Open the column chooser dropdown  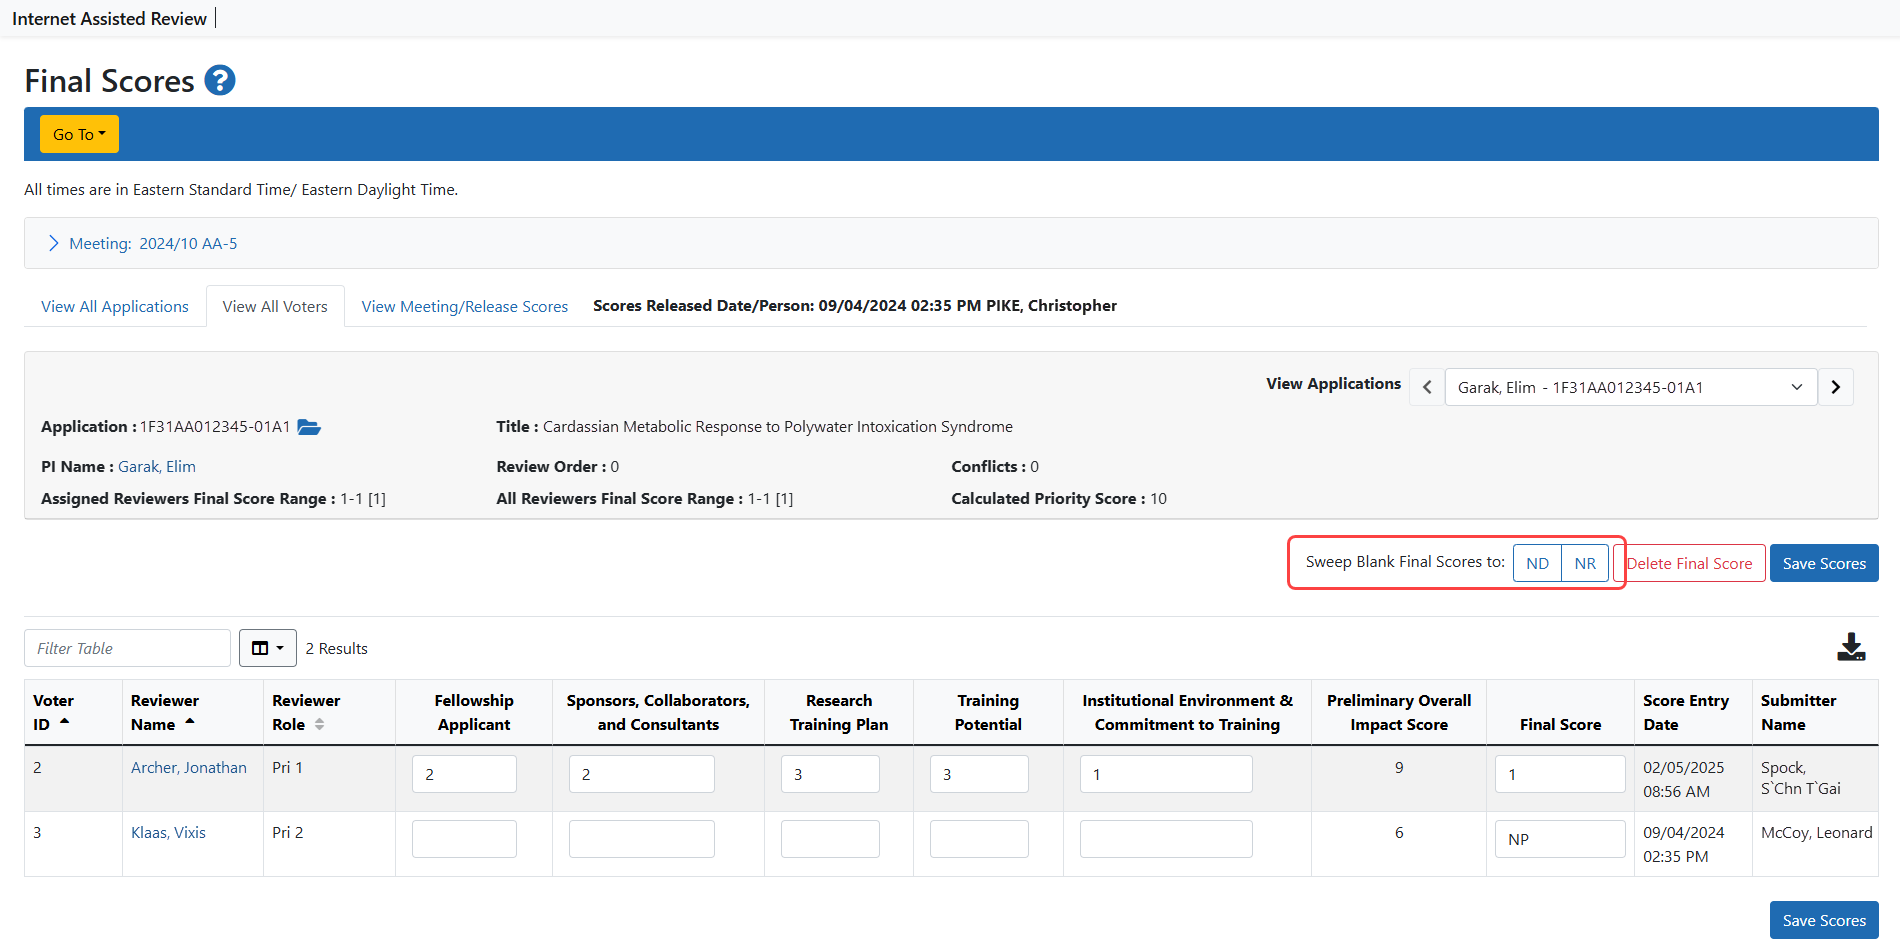pyautogui.click(x=268, y=648)
